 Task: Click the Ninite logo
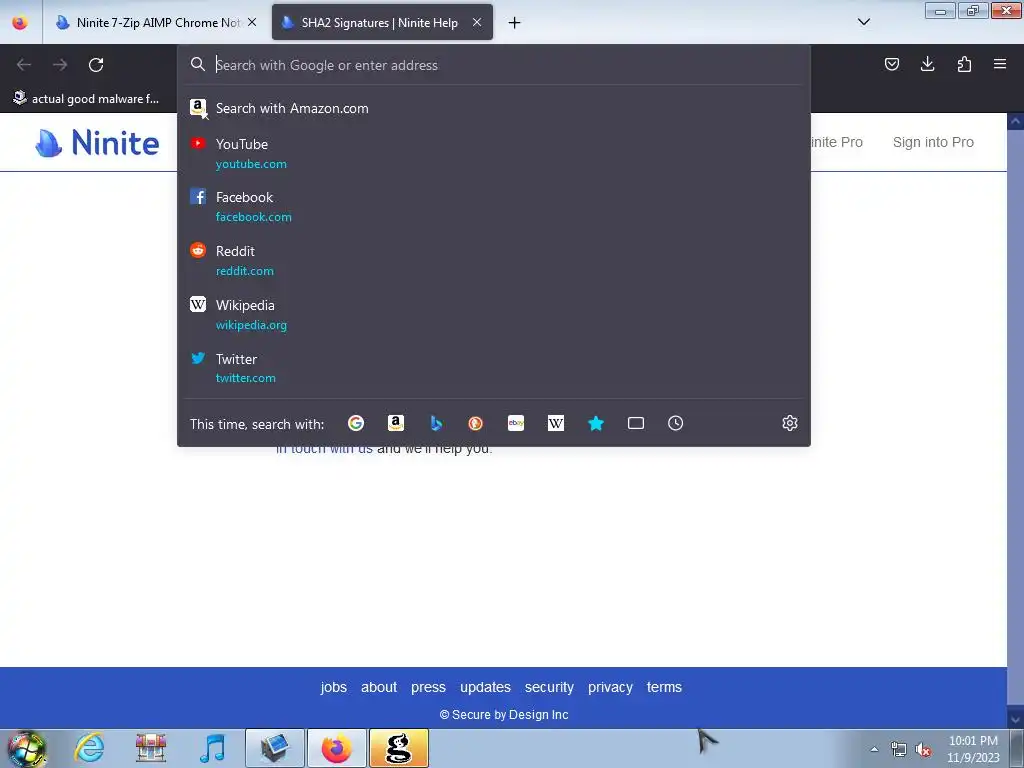tap(97, 142)
